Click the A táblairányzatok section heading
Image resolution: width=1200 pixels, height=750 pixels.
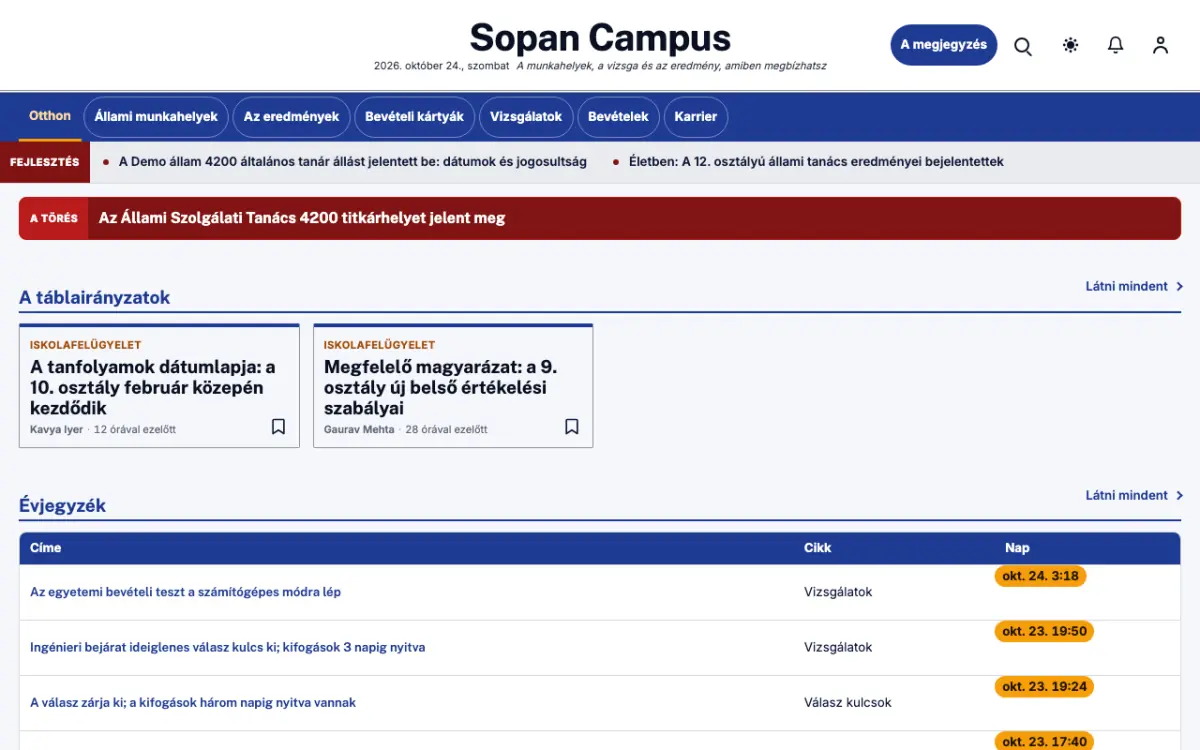tap(95, 297)
